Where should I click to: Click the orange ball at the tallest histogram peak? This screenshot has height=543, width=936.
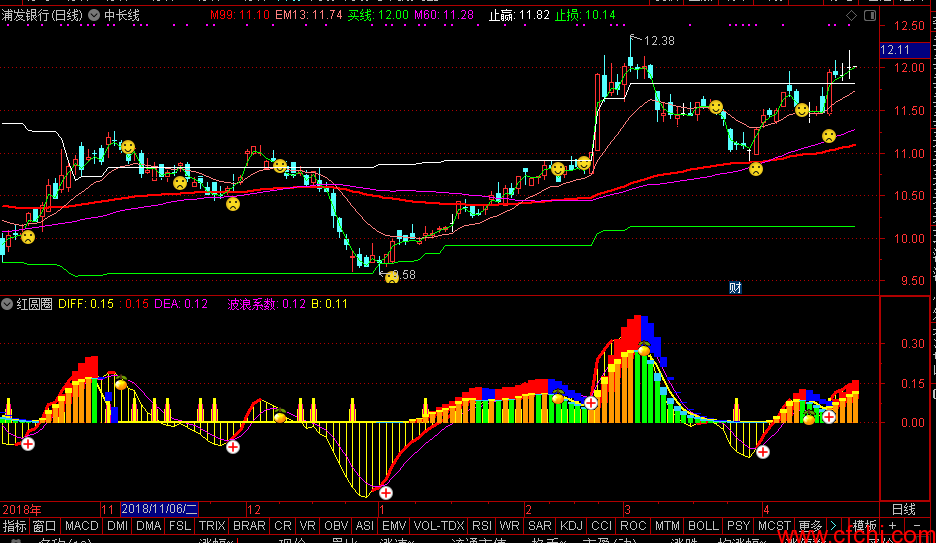[644, 350]
